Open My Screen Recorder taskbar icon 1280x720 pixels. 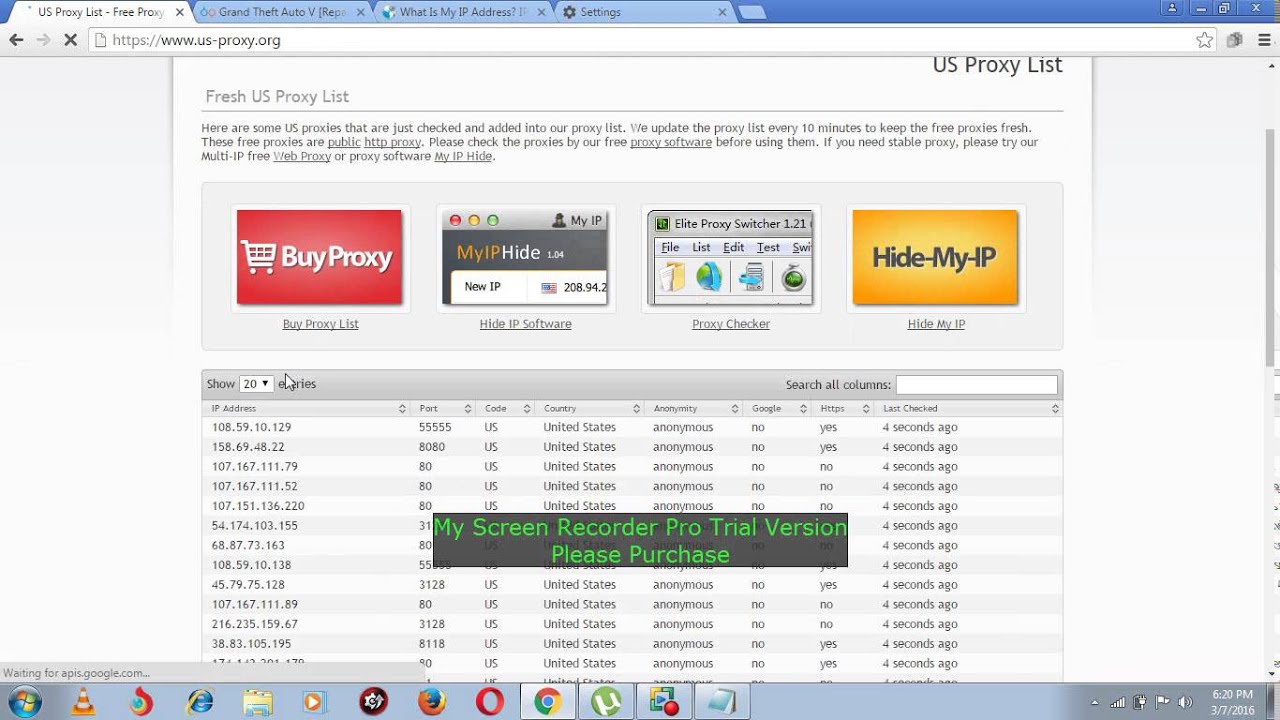tap(665, 702)
